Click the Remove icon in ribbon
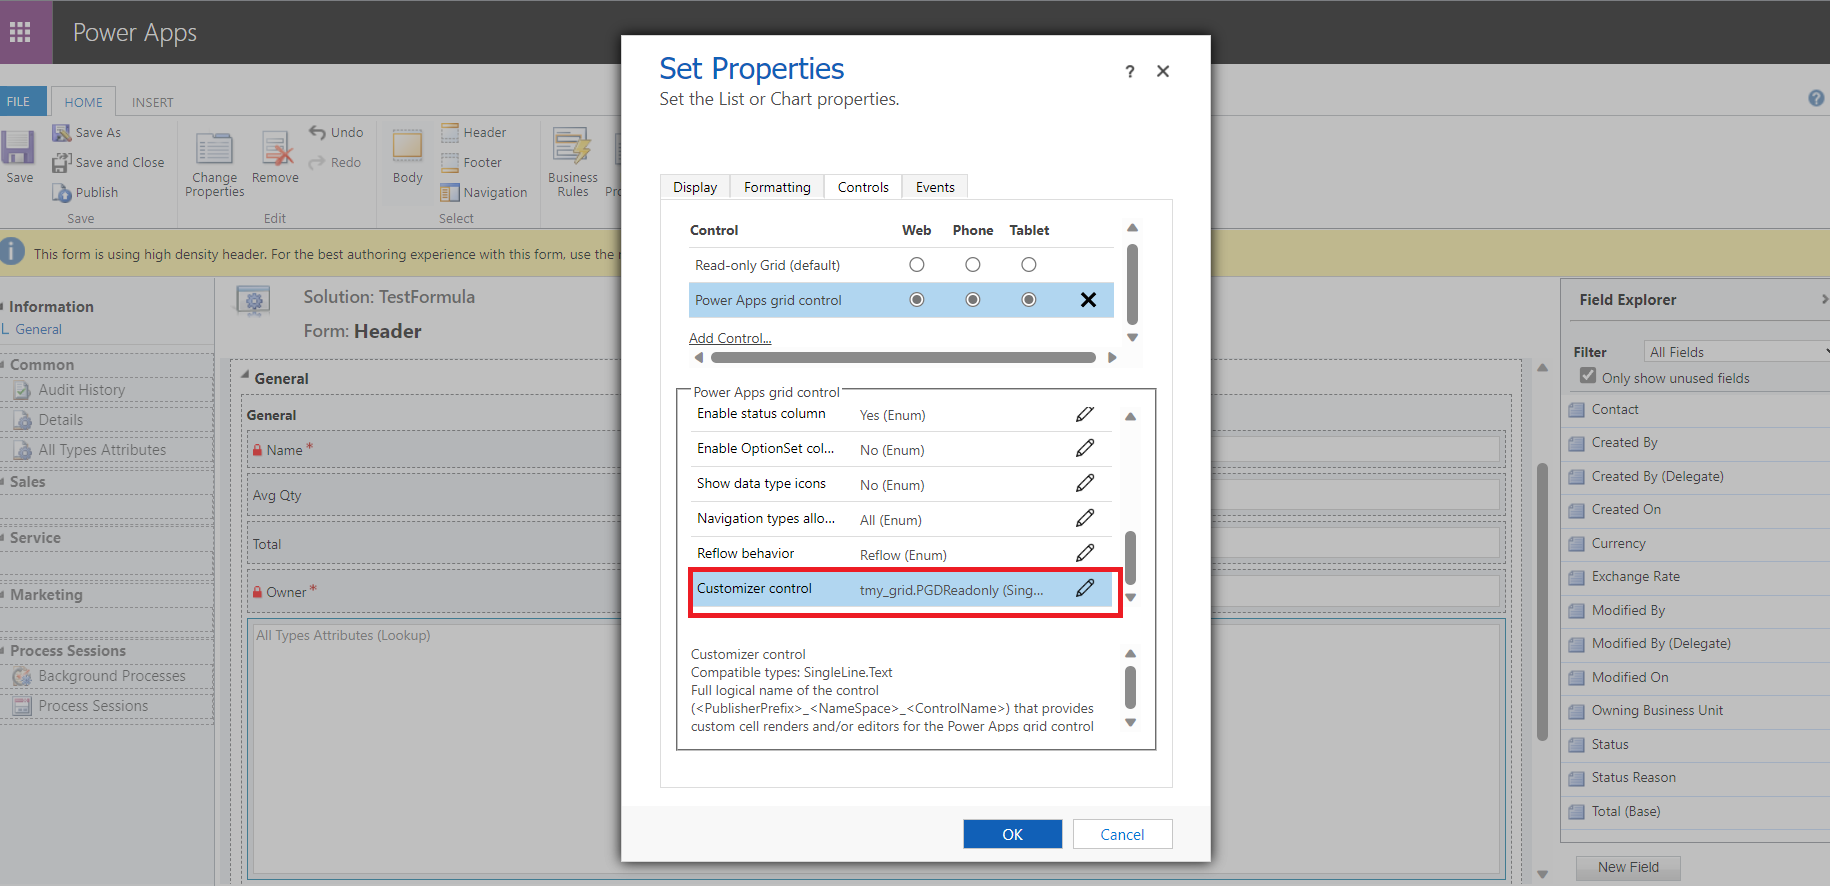 tap(276, 148)
